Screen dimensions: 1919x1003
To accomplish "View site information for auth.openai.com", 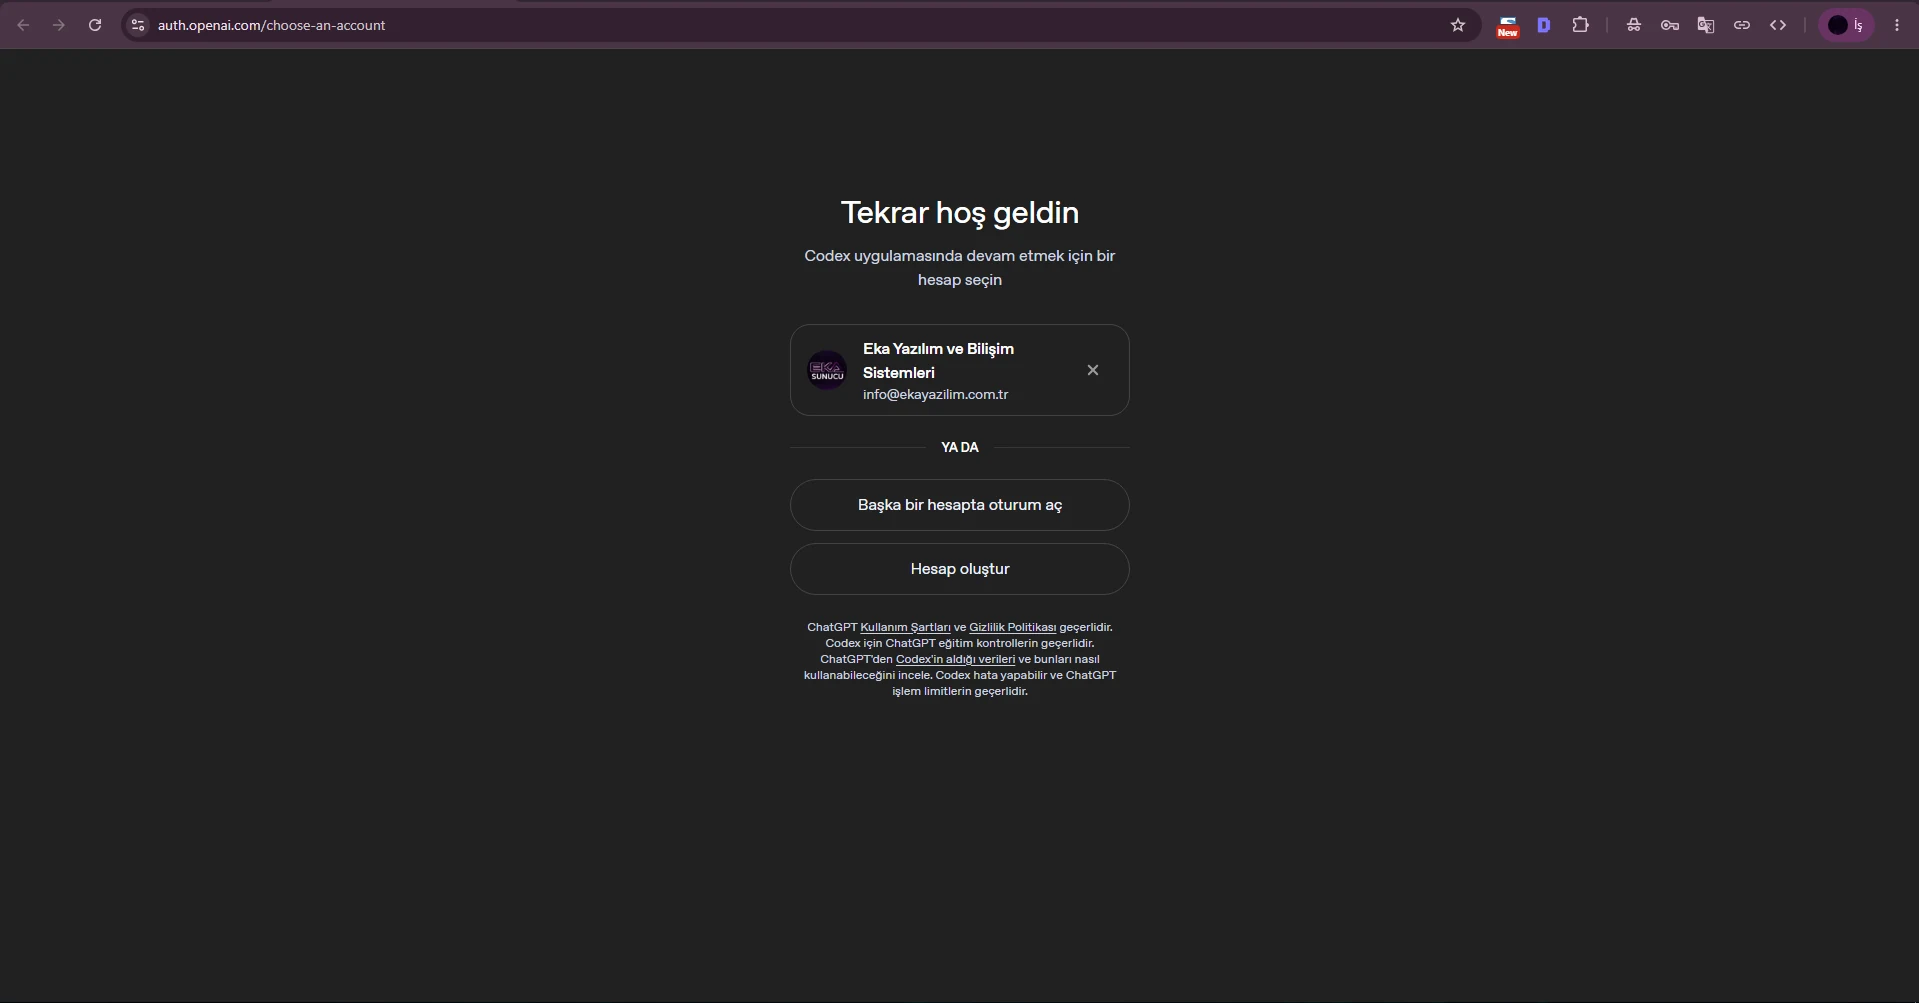I will (138, 25).
